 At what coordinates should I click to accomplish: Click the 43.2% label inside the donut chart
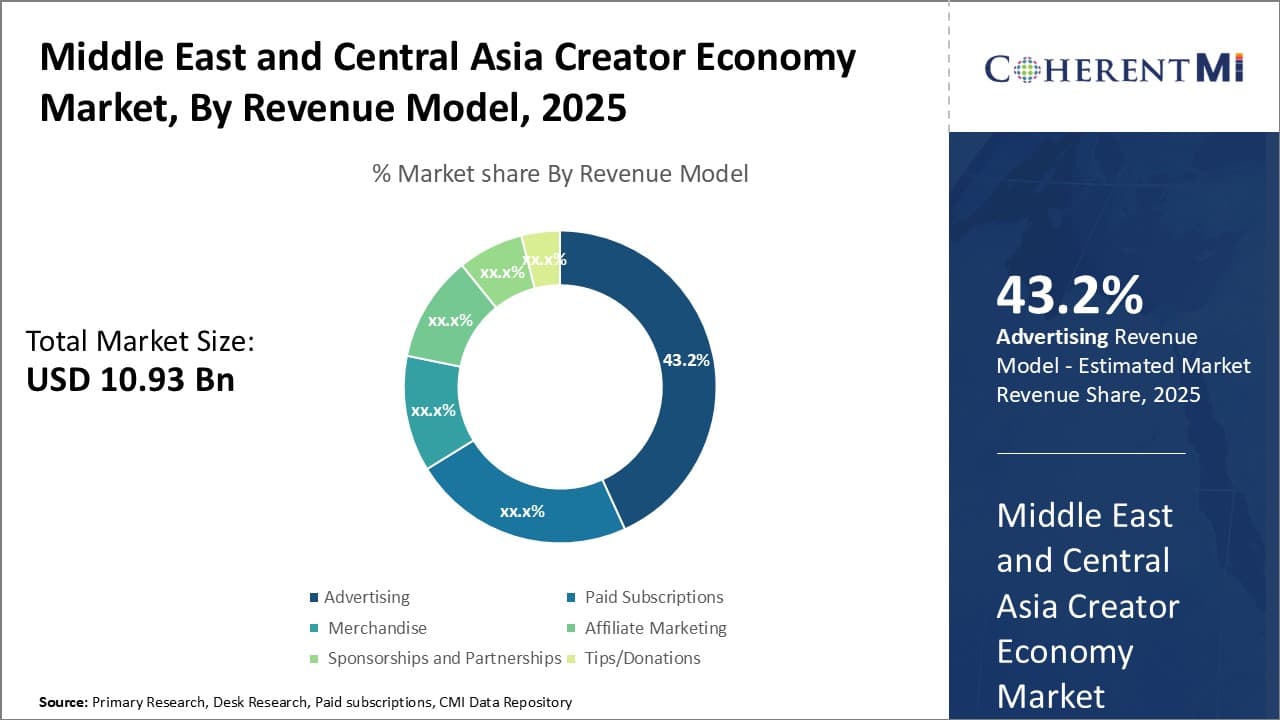[687, 358]
